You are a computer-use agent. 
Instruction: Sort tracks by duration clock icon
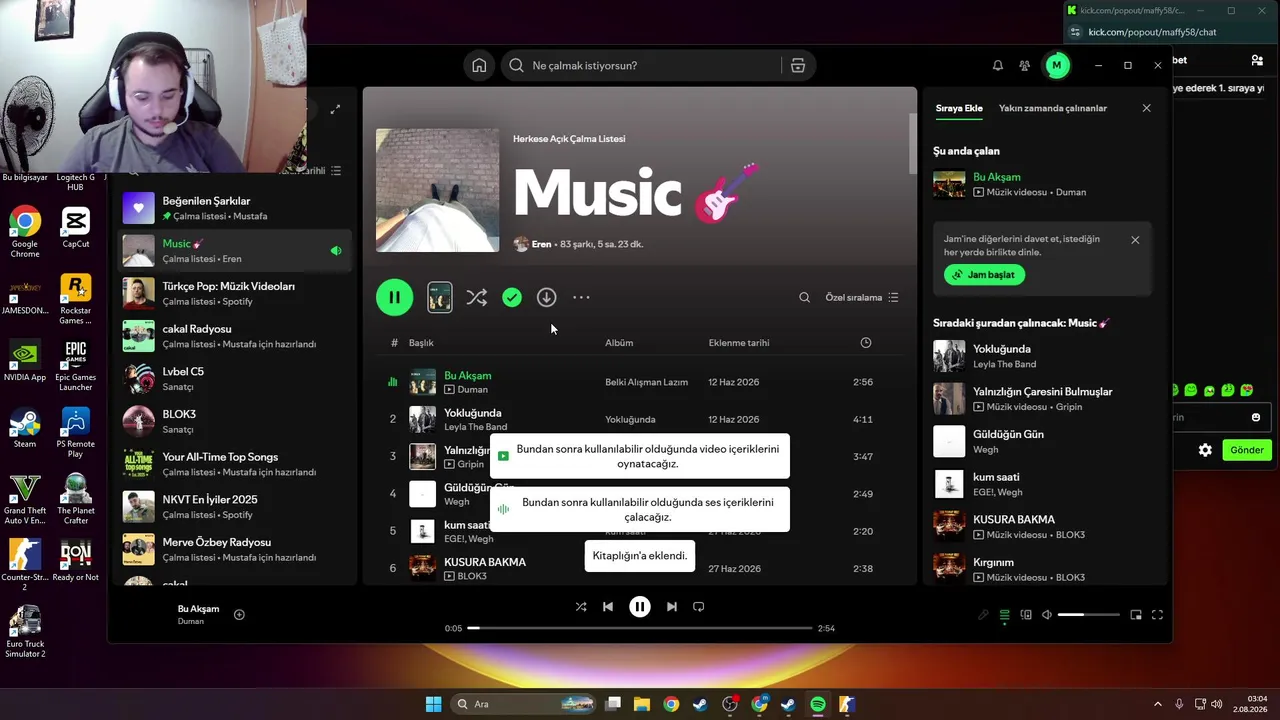[866, 343]
